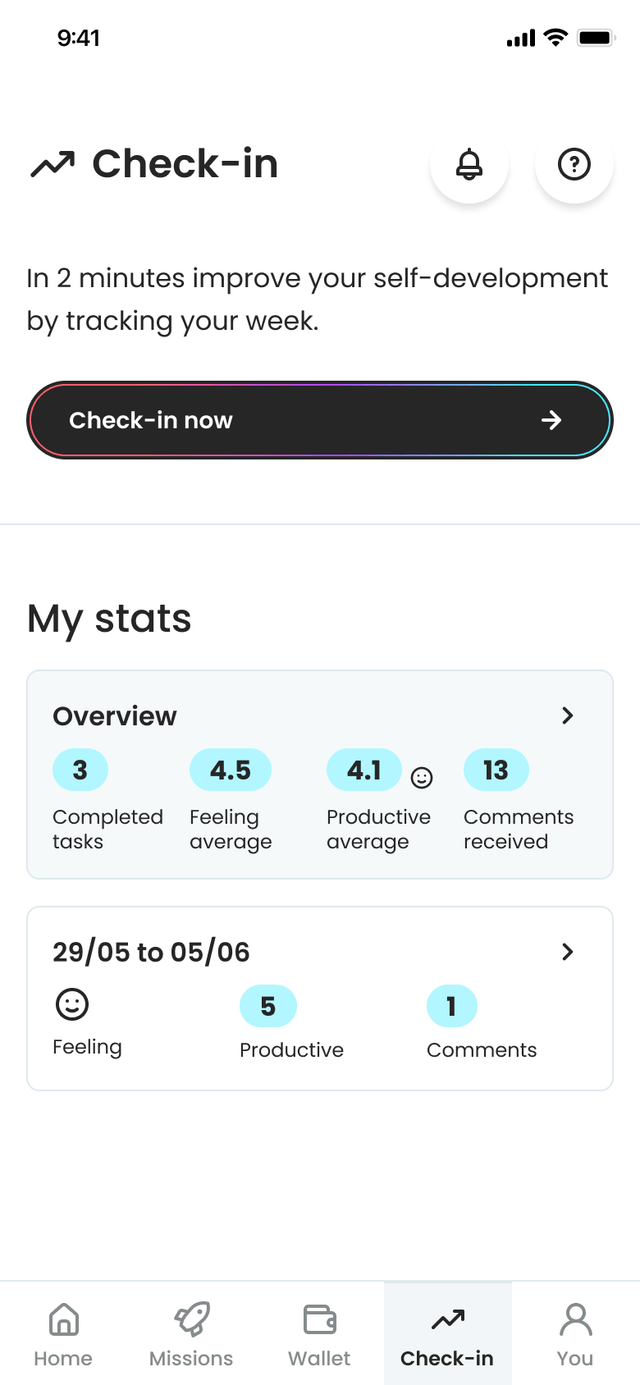
Task: Tap the smiley icon next to Productive average
Action: point(422,777)
